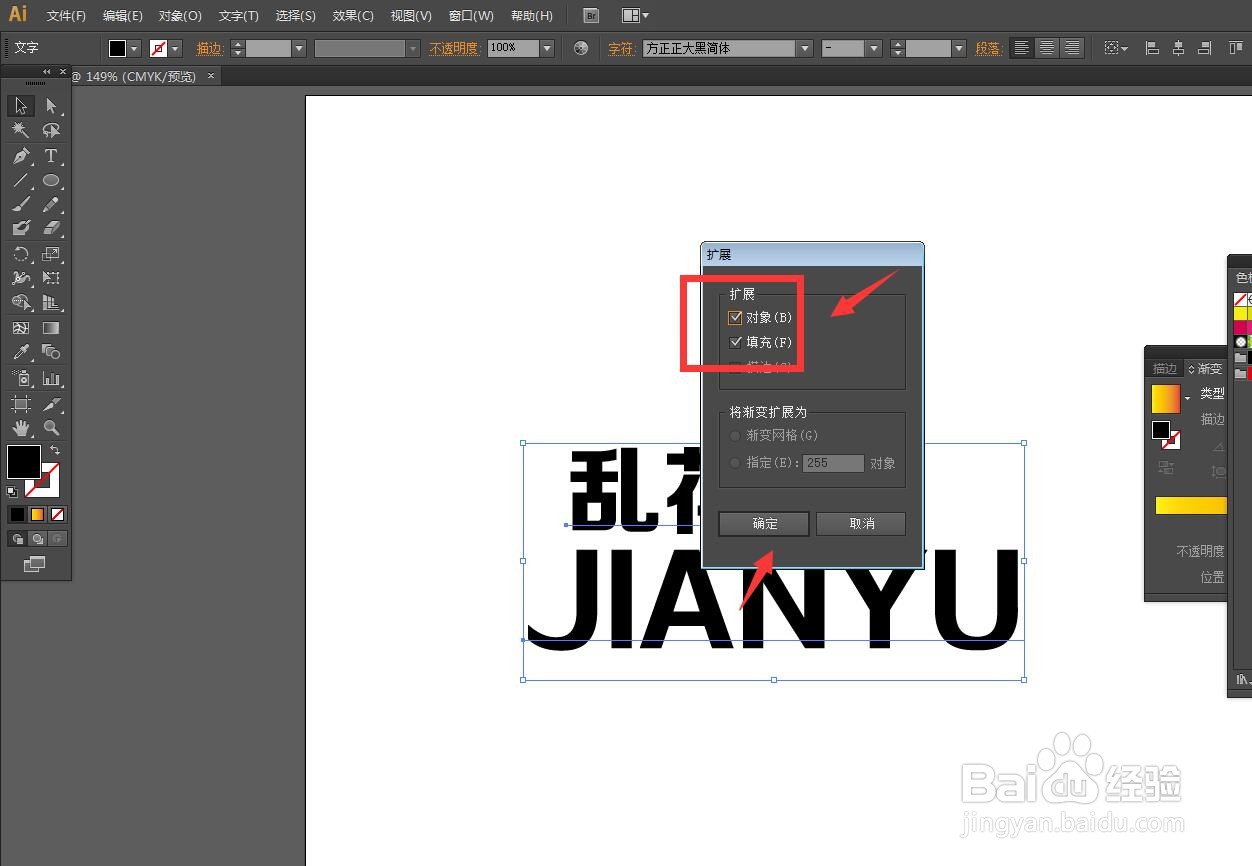The height and width of the screenshot is (866, 1252).
Task: Uncheck the 对象(B) checkbox in Expand dialog
Action: click(x=737, y=317)
